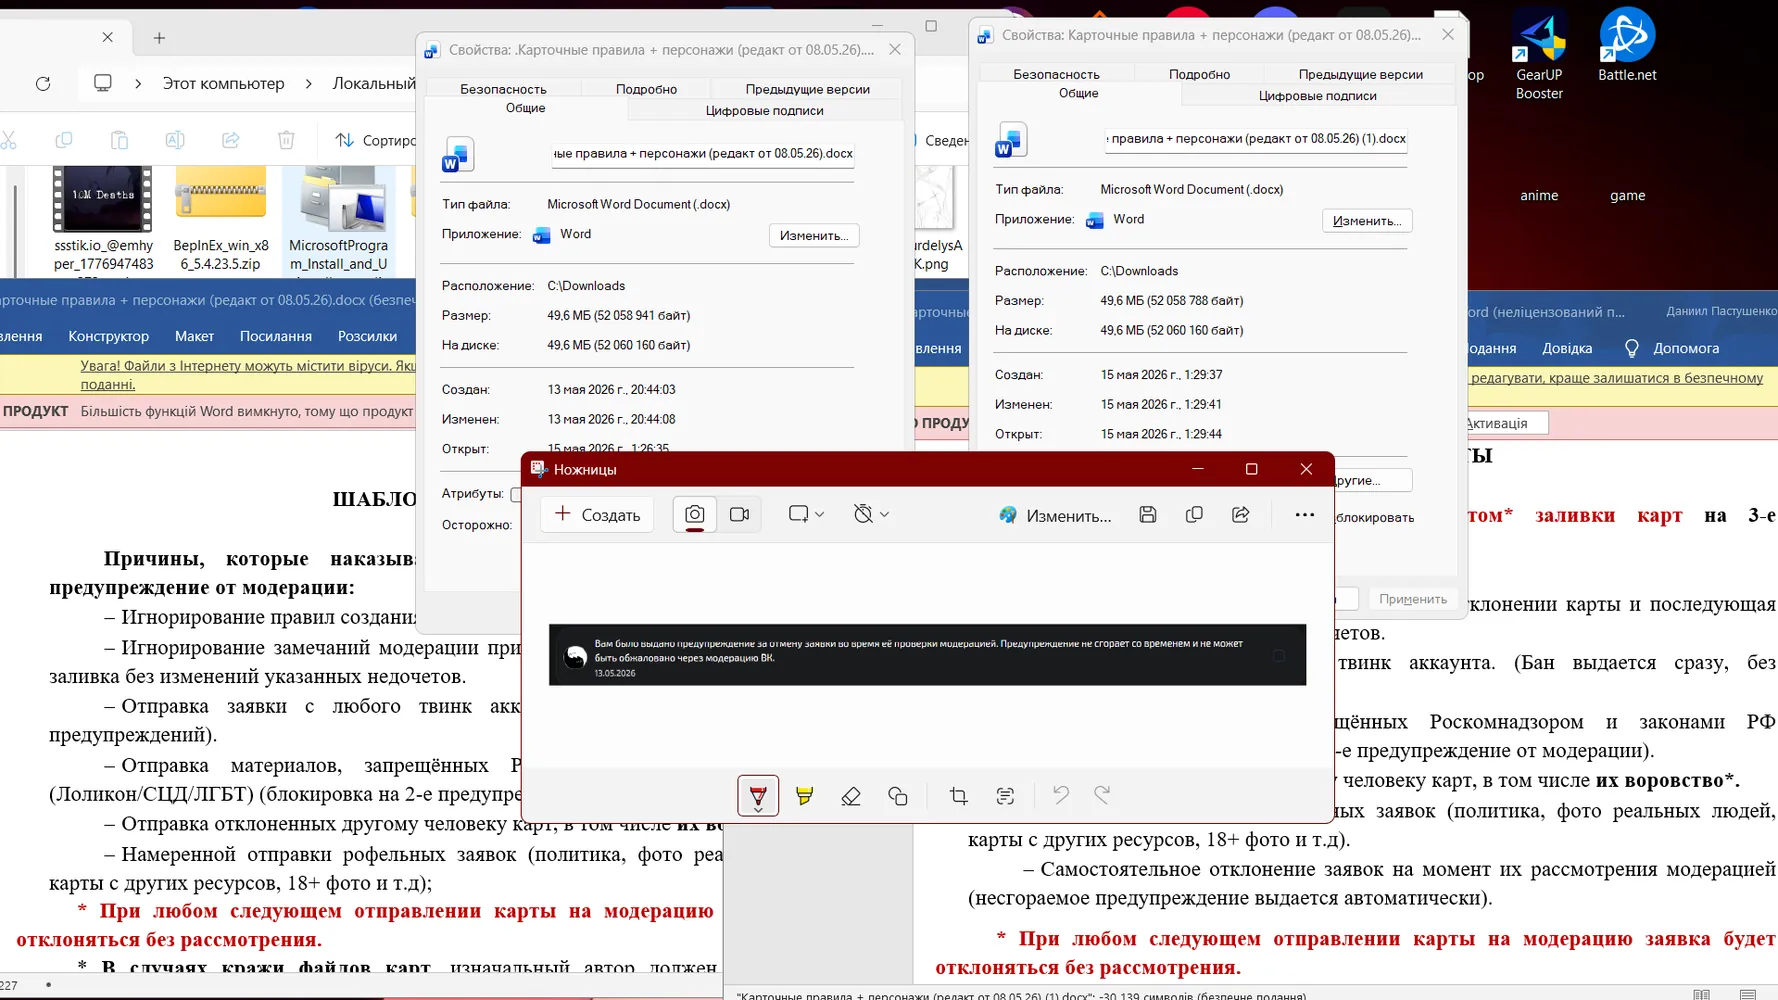
Task: Open the Сортировать dropdown in Explorer
Action: 375,140
